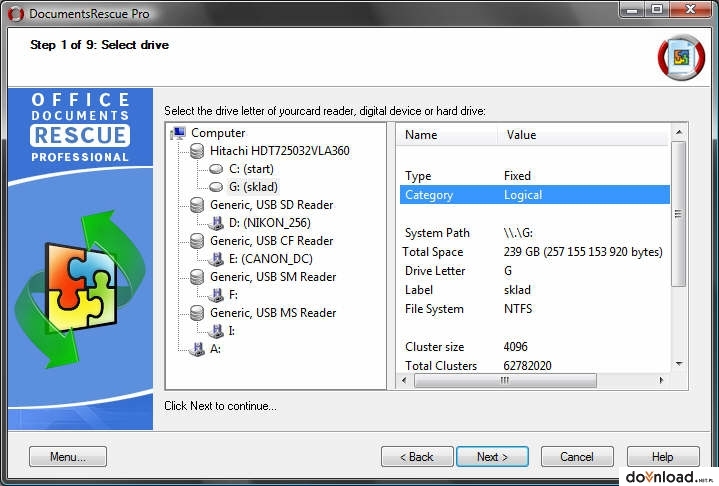
Task: Select the C: (start) volume
Action: point(251,169)
